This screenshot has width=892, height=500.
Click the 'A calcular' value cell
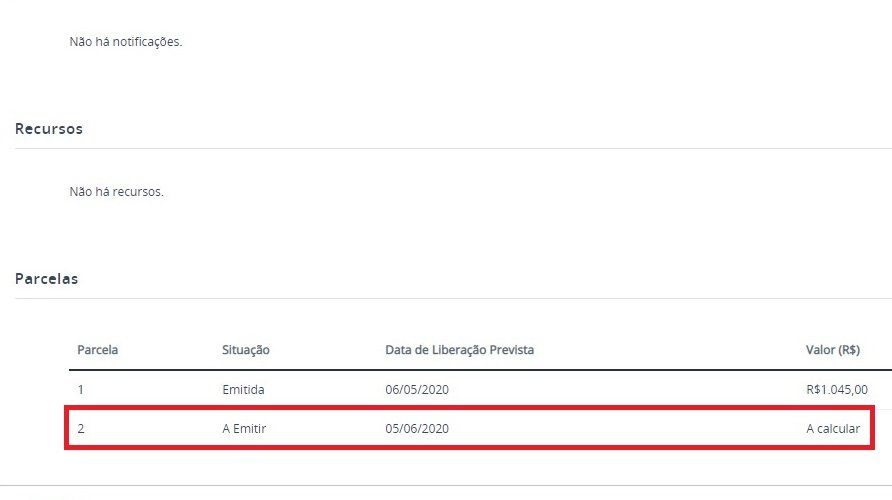pyautogui.click(x=832, y=429)
